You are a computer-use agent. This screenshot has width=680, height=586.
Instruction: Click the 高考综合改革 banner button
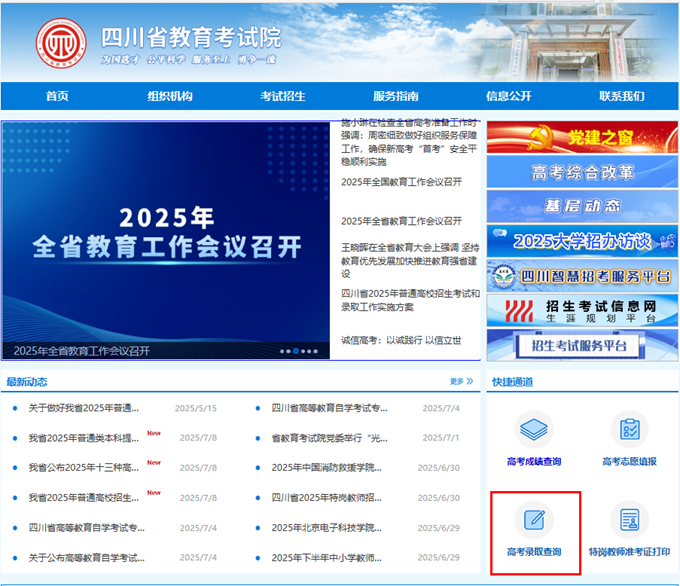582,172
